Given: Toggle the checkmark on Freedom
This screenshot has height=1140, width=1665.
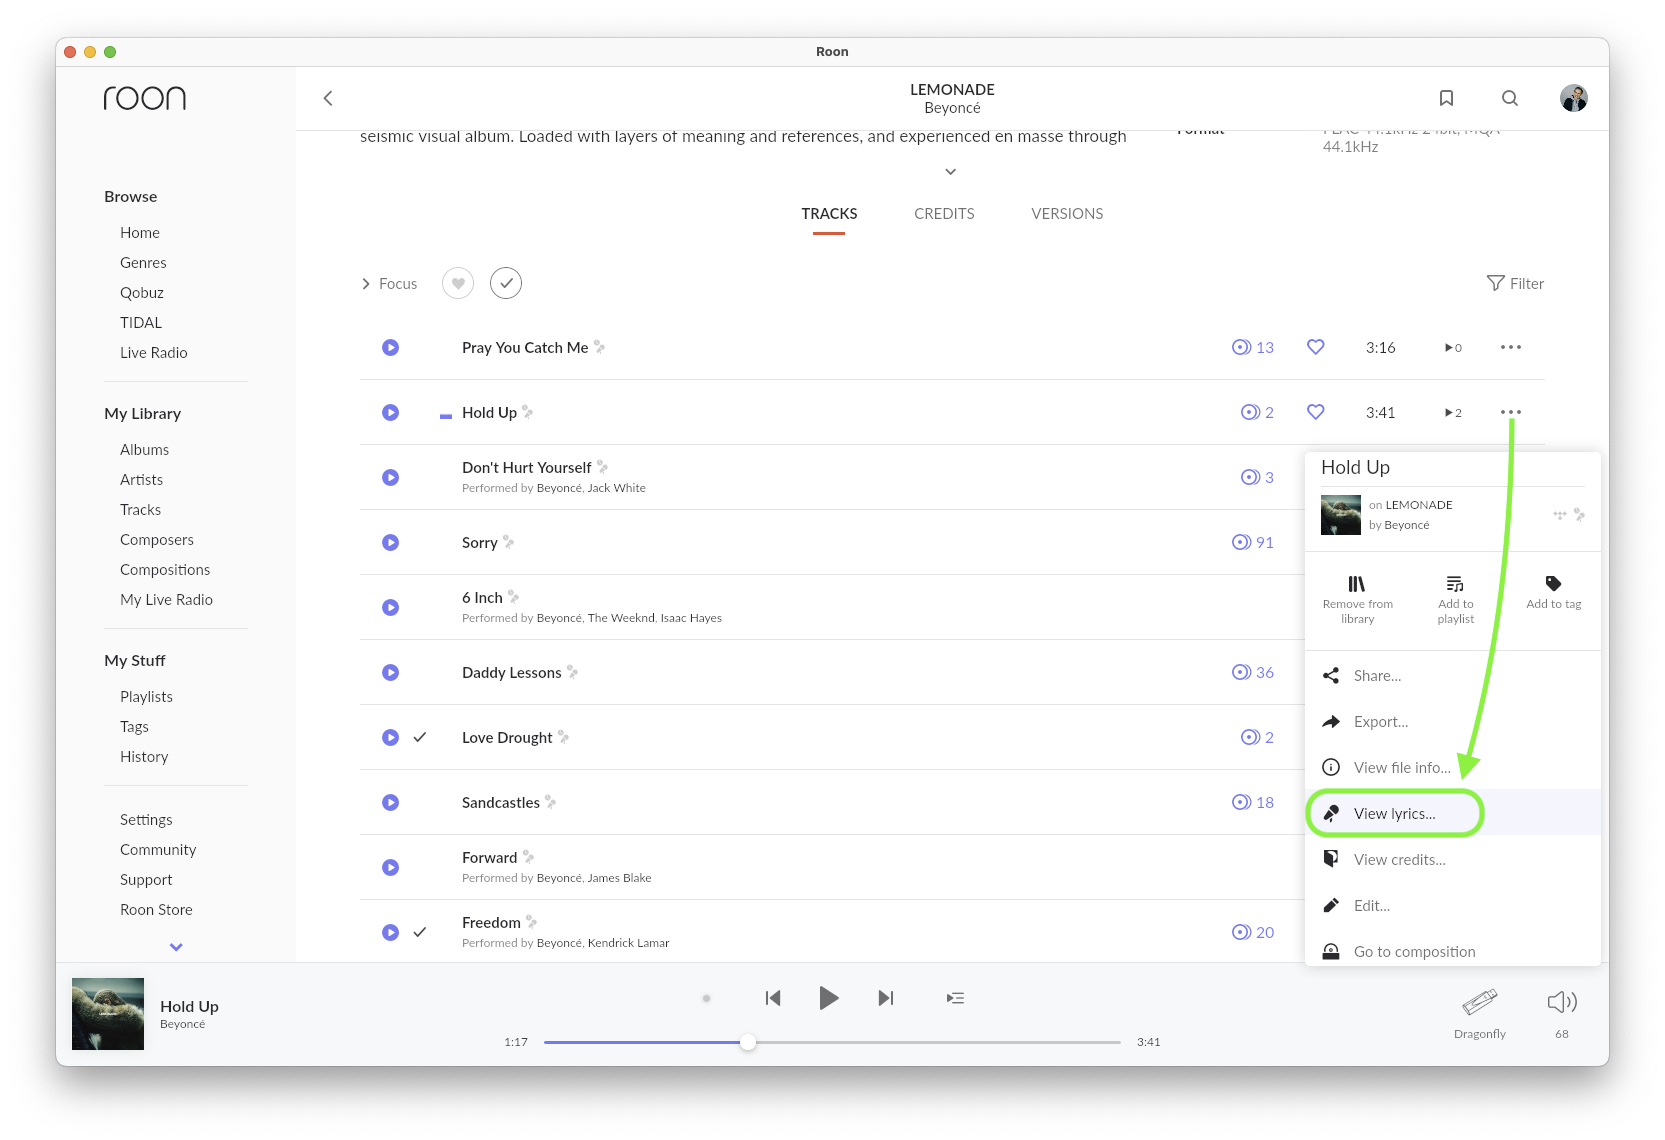Looking at the screenshot, I should (x=420, y=932).
